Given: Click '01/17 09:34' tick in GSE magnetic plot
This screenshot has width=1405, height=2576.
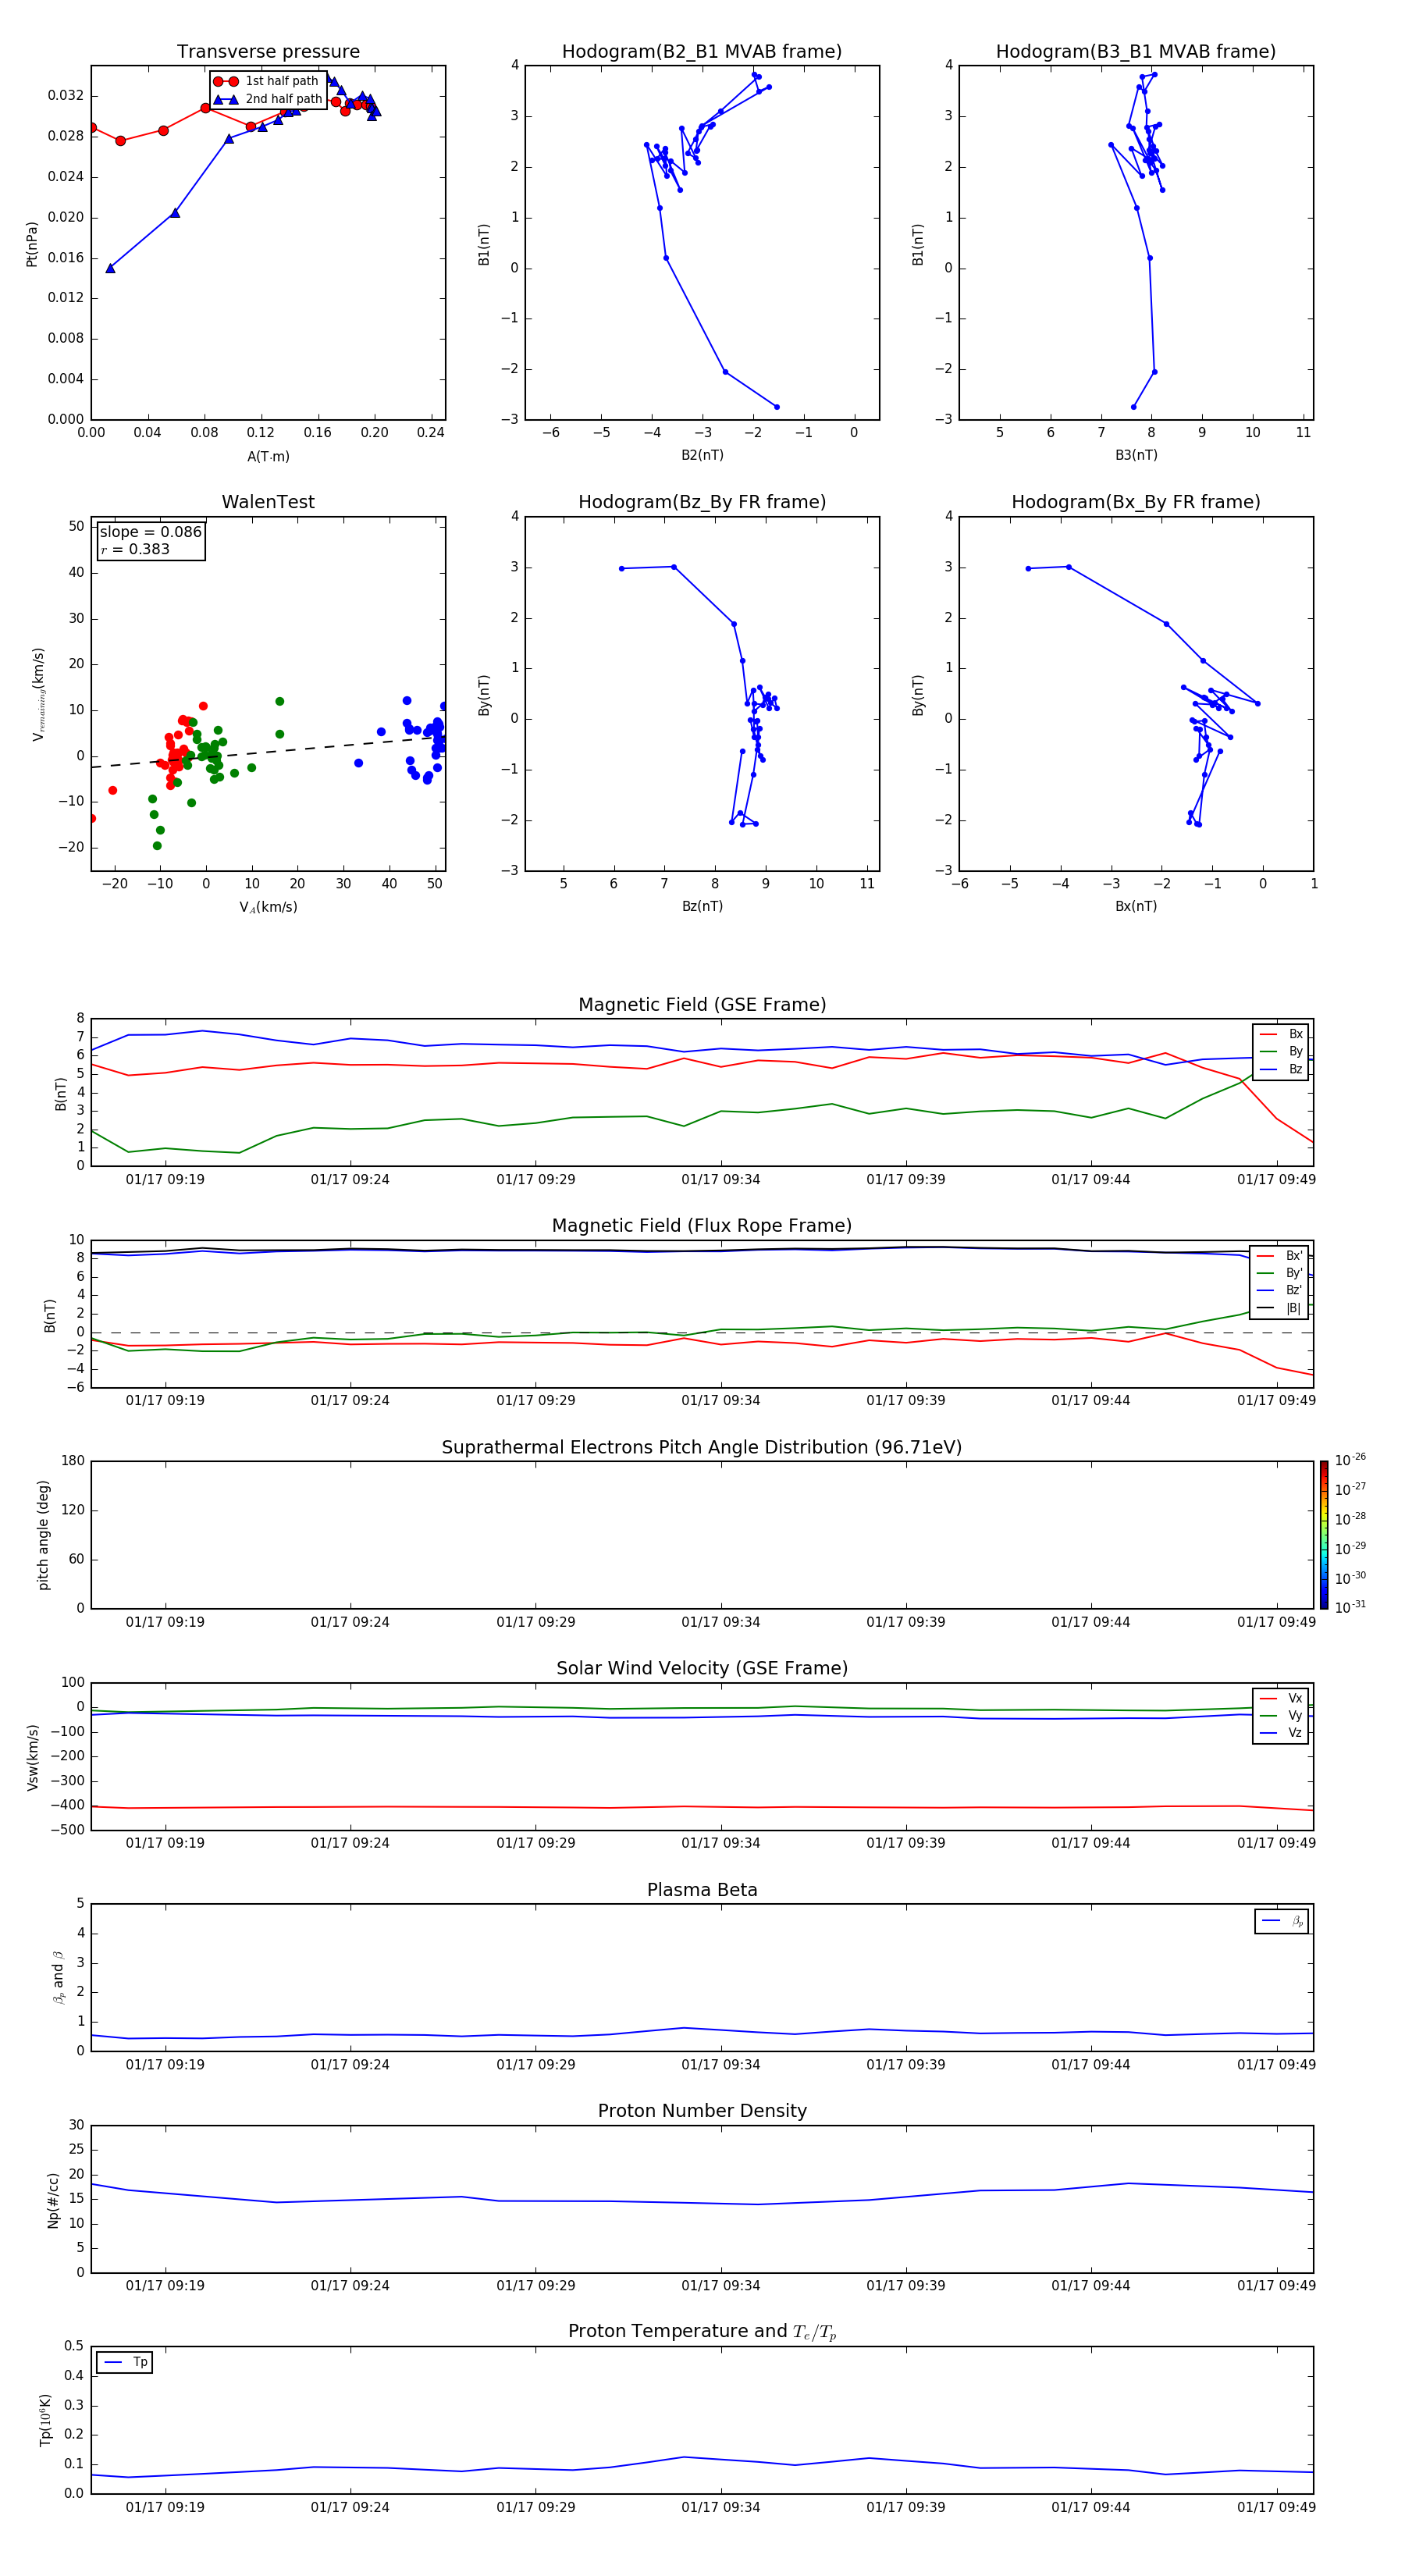Looking at the screenshot, I should coord(720,1180).
